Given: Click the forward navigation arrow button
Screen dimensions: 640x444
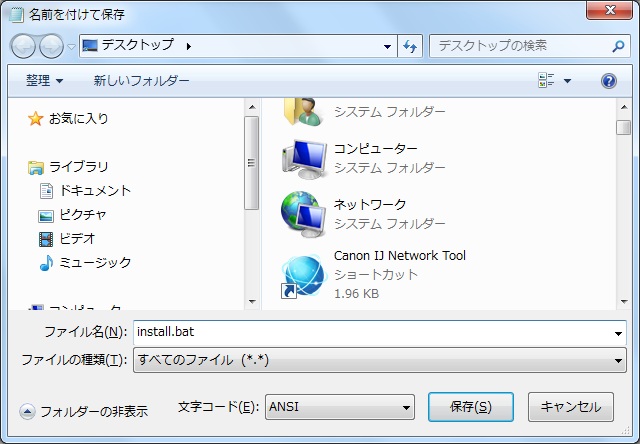Looking at the screenshot, I should (50, 46).
